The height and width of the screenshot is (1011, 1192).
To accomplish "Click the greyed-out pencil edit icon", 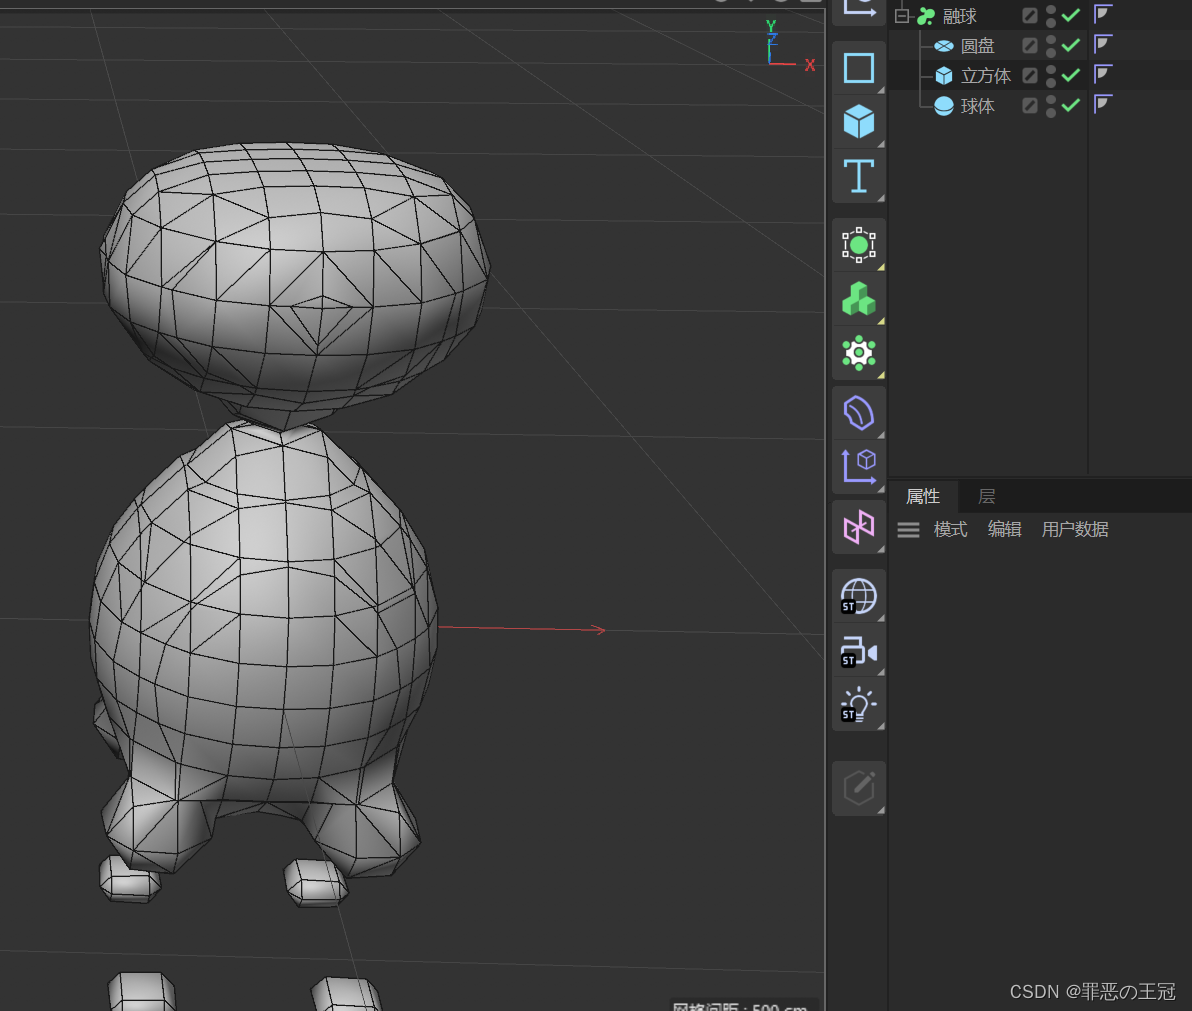I will (859, 788).
